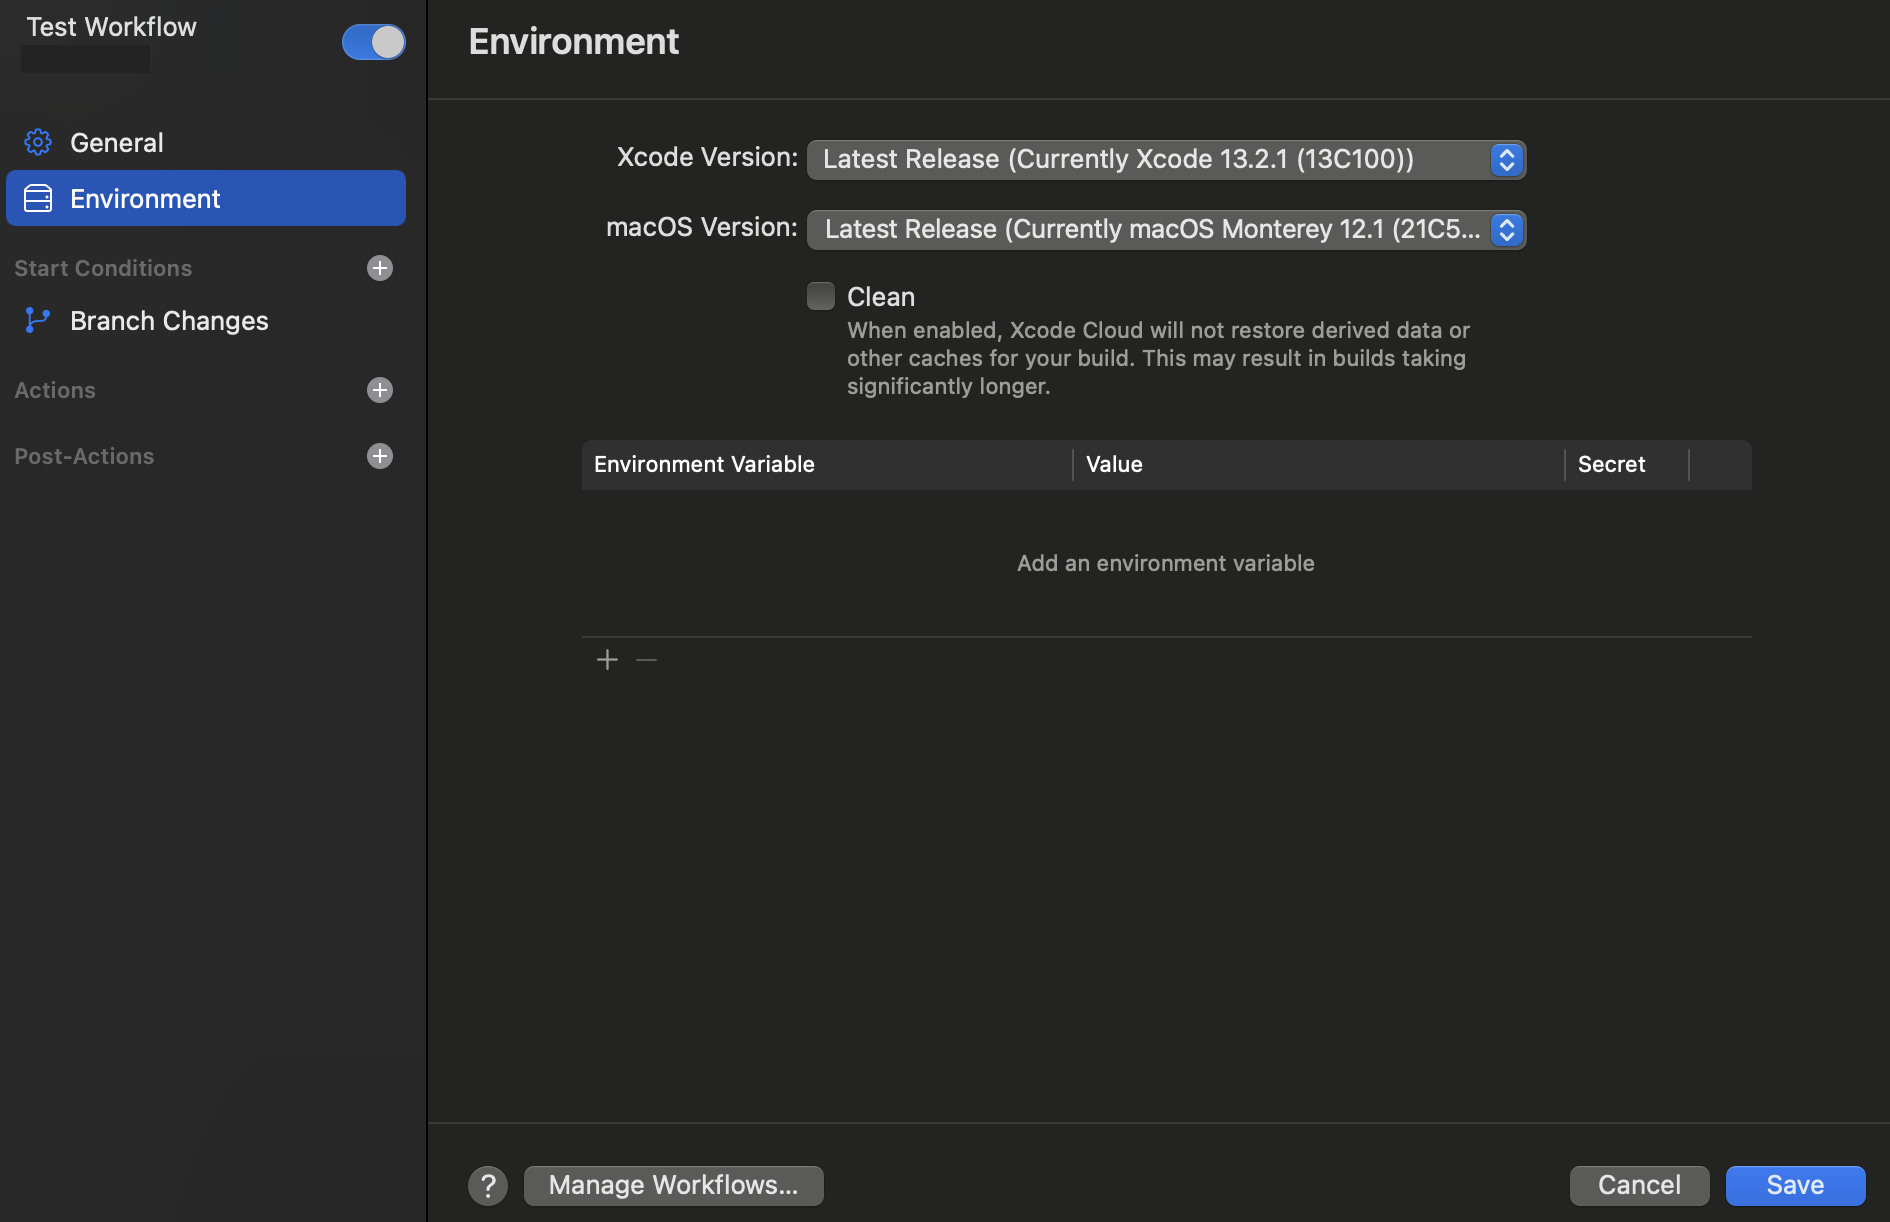
Task: Click the Branch Changes branch icon
Action: point(38,320)
